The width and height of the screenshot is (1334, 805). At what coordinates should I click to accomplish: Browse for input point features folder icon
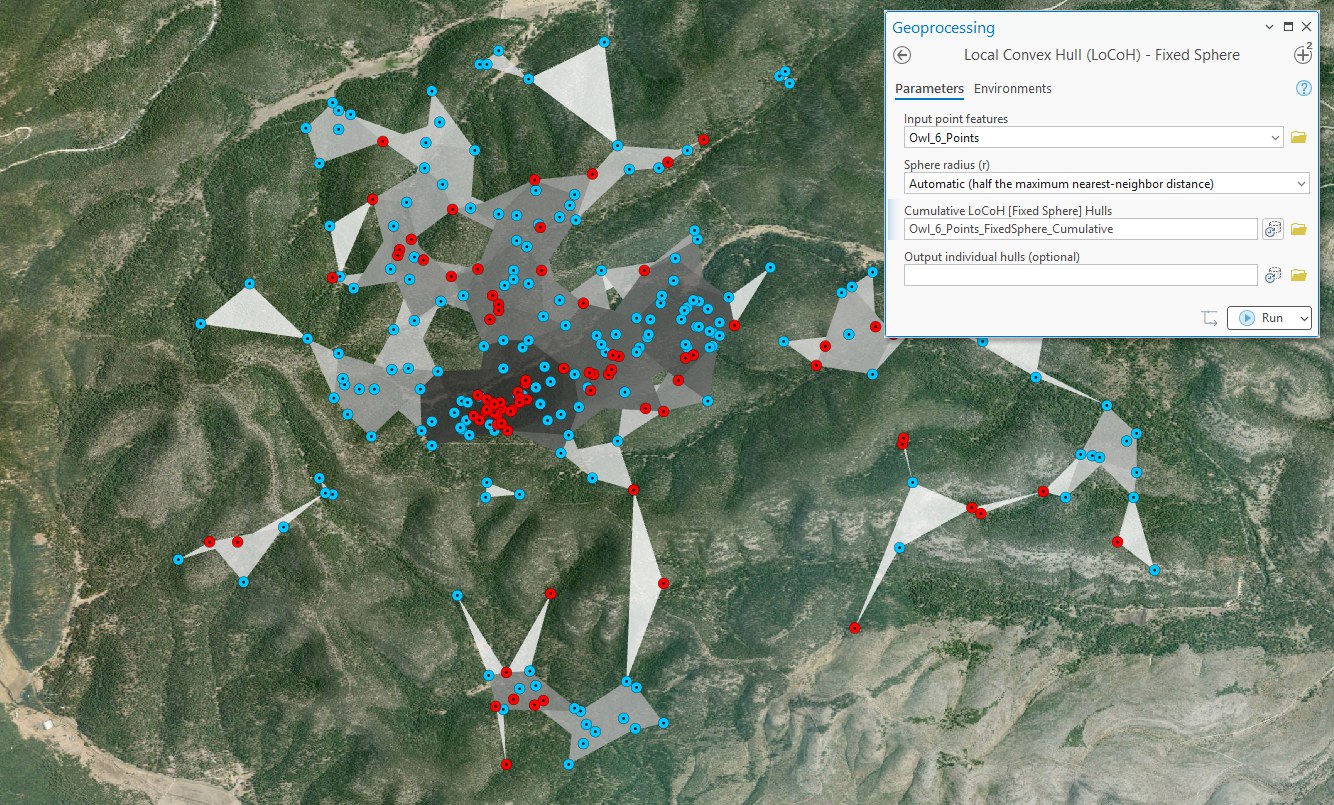pos(1298,137)
